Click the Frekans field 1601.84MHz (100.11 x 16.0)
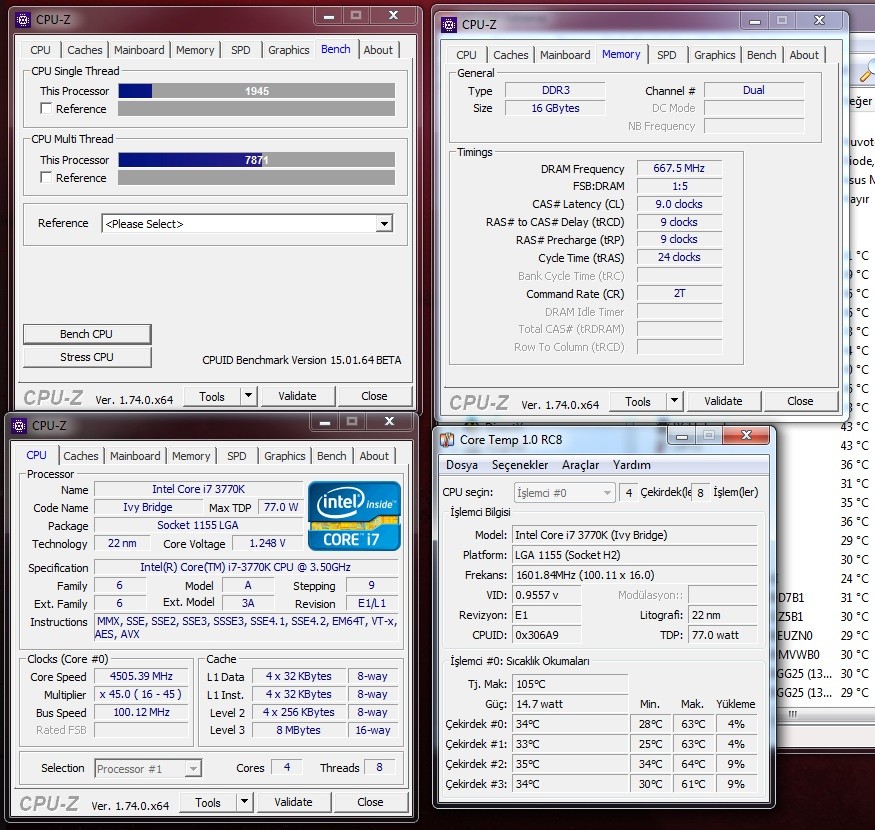The height and width of the screenshot is (830, 875). [634, 575]
